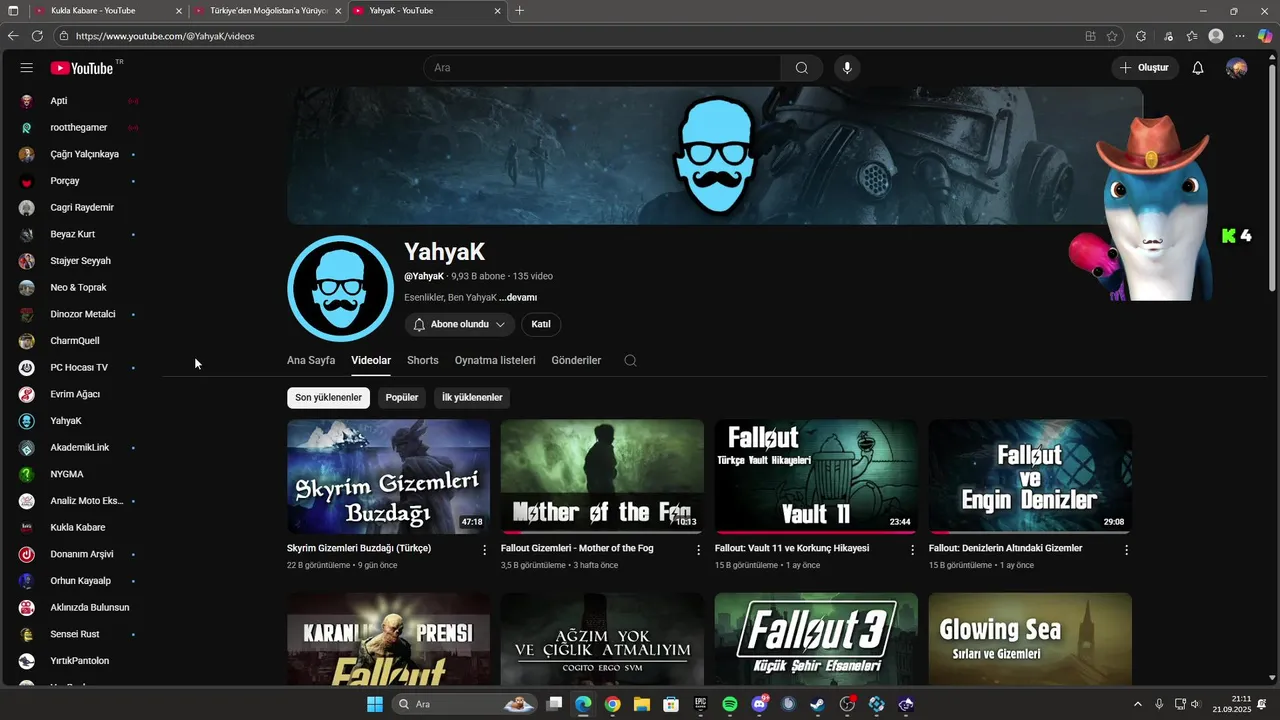The image size is (1280, 720).
Task: Select the İlk yüklenenler filter chip
Action: click(x=472, y=397)
